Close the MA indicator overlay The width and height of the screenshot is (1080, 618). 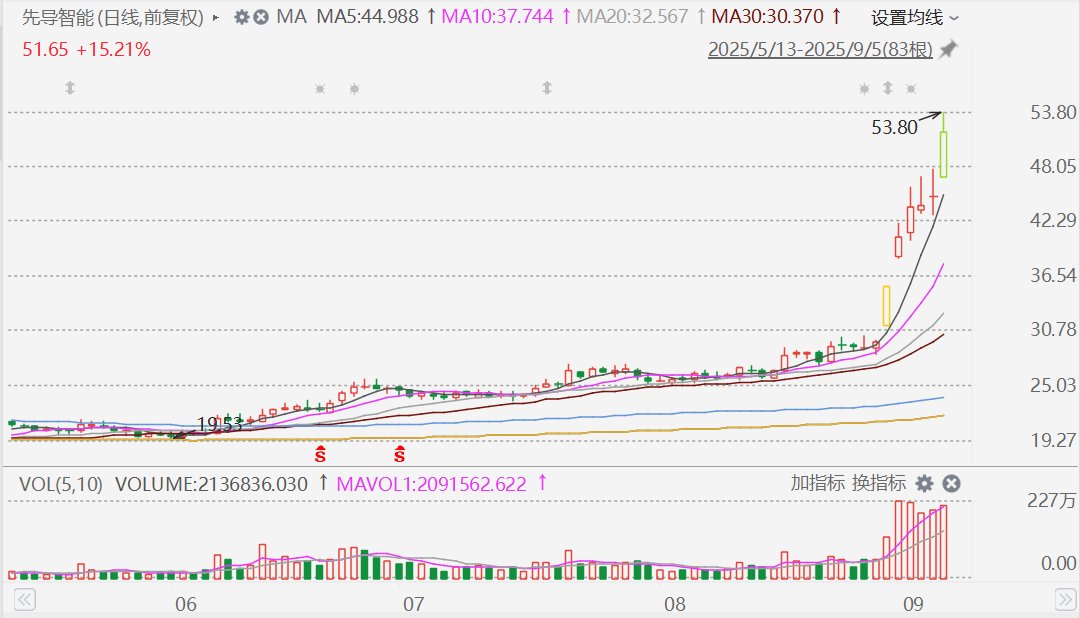click(x=261, y=17)
